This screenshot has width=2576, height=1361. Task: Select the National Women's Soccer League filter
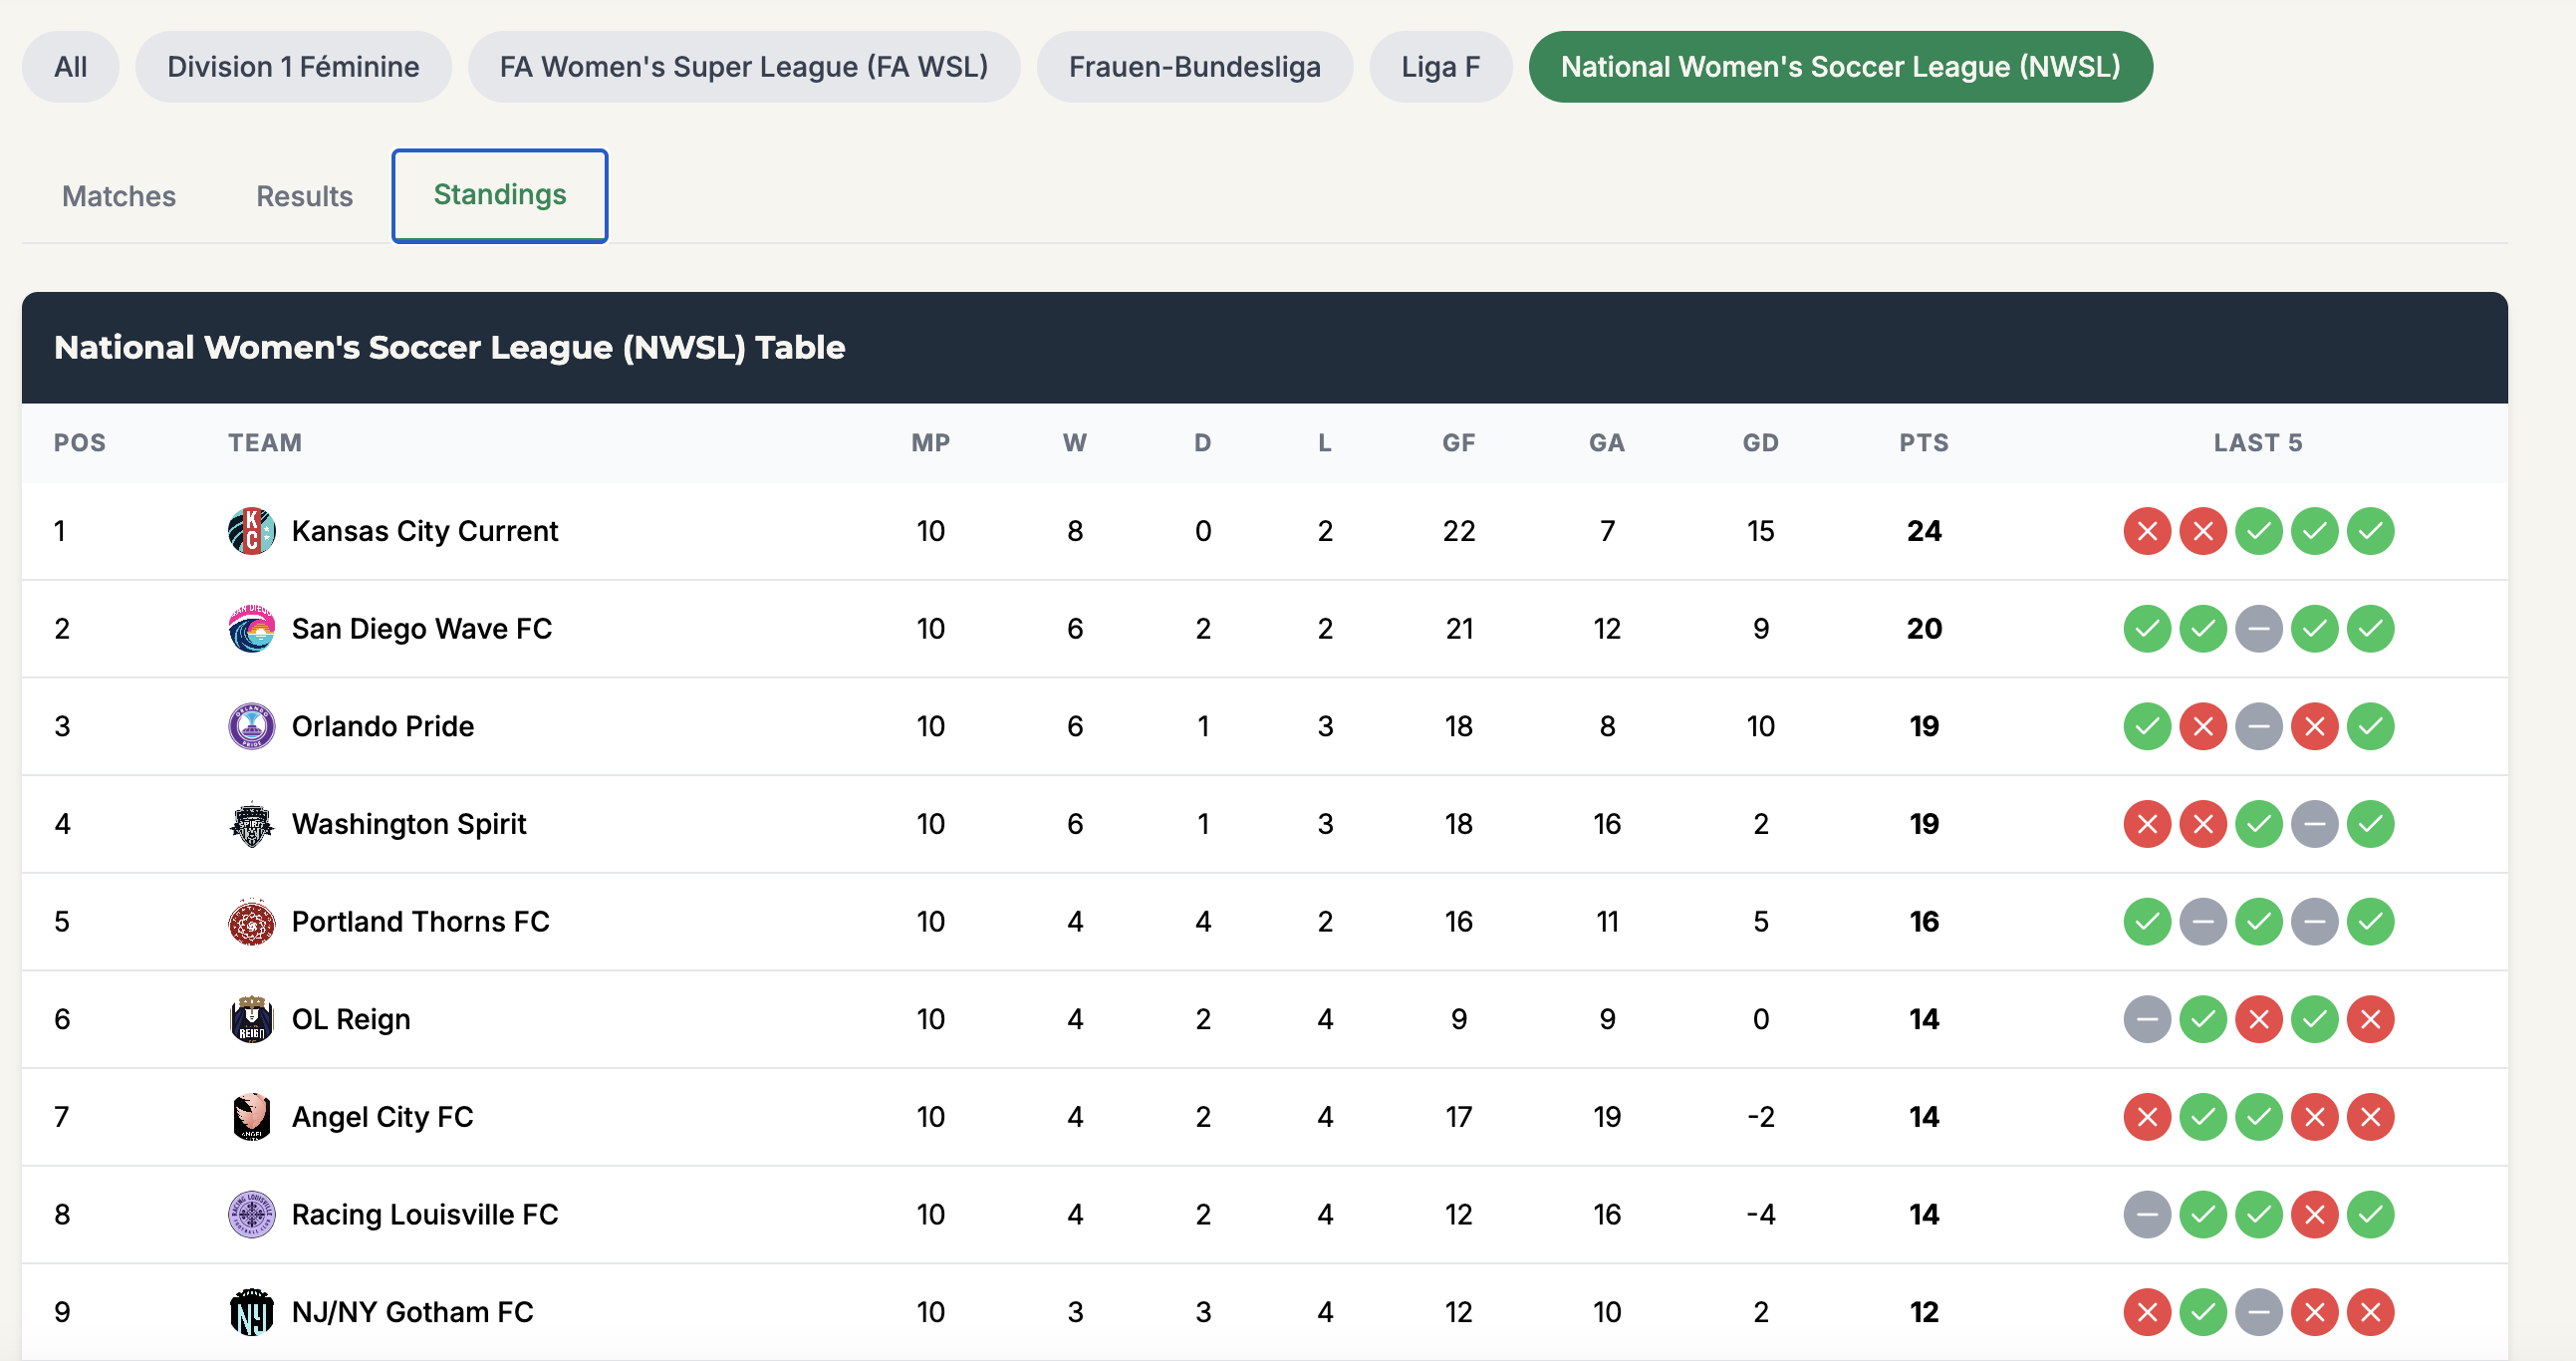(1841, 67)
